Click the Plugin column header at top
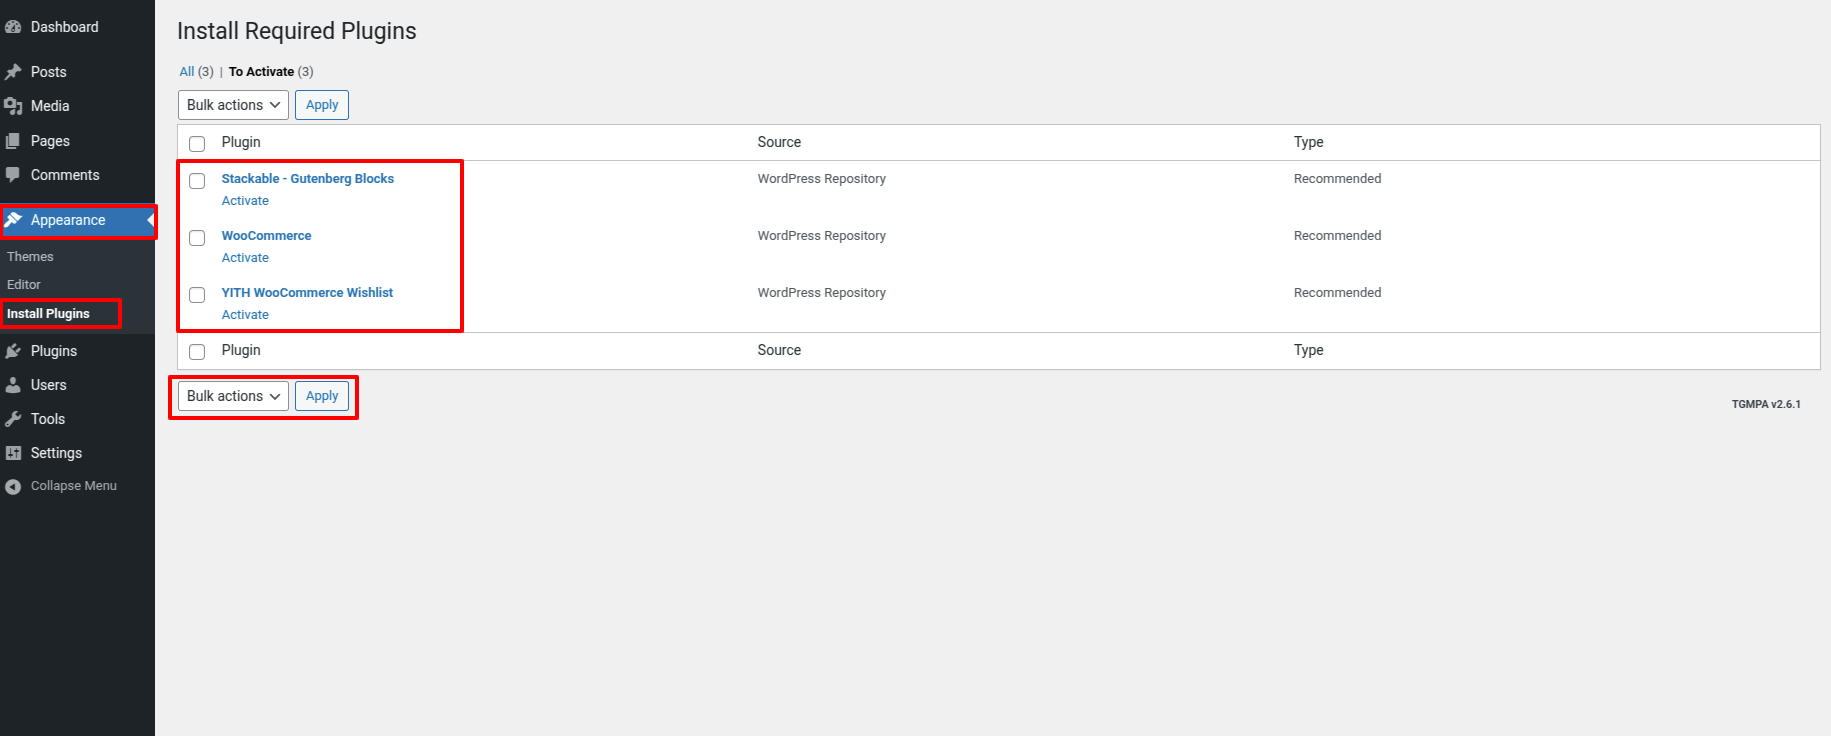The image size is (1831, 736). 241,142
